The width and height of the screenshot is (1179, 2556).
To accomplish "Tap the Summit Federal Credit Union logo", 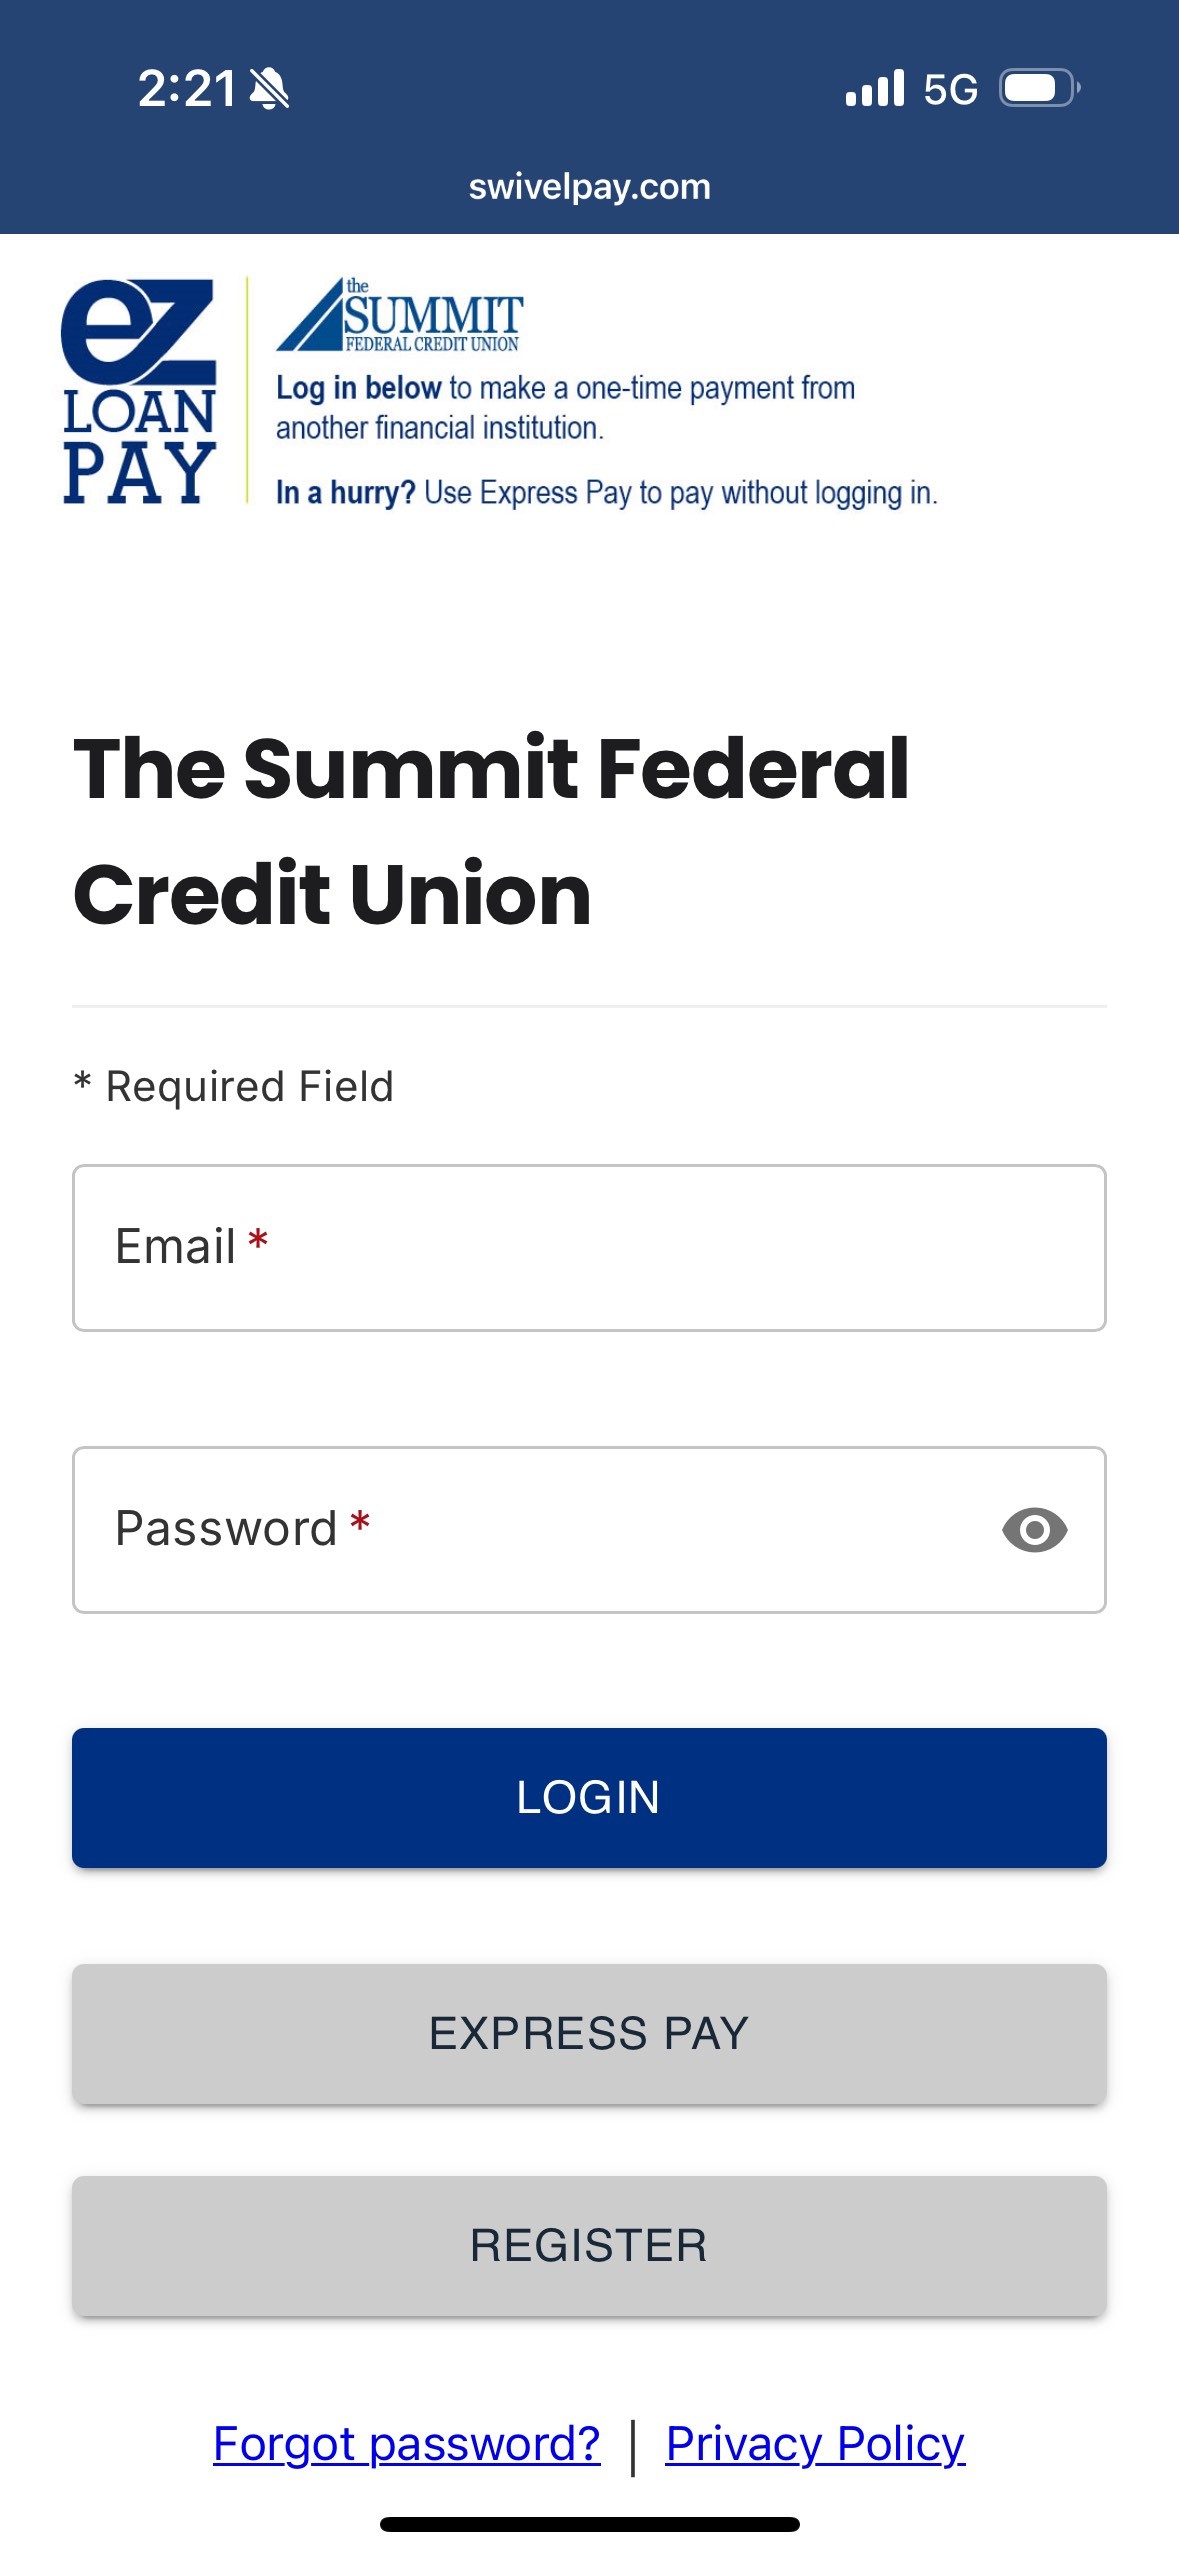I will [x=400, y=316].
